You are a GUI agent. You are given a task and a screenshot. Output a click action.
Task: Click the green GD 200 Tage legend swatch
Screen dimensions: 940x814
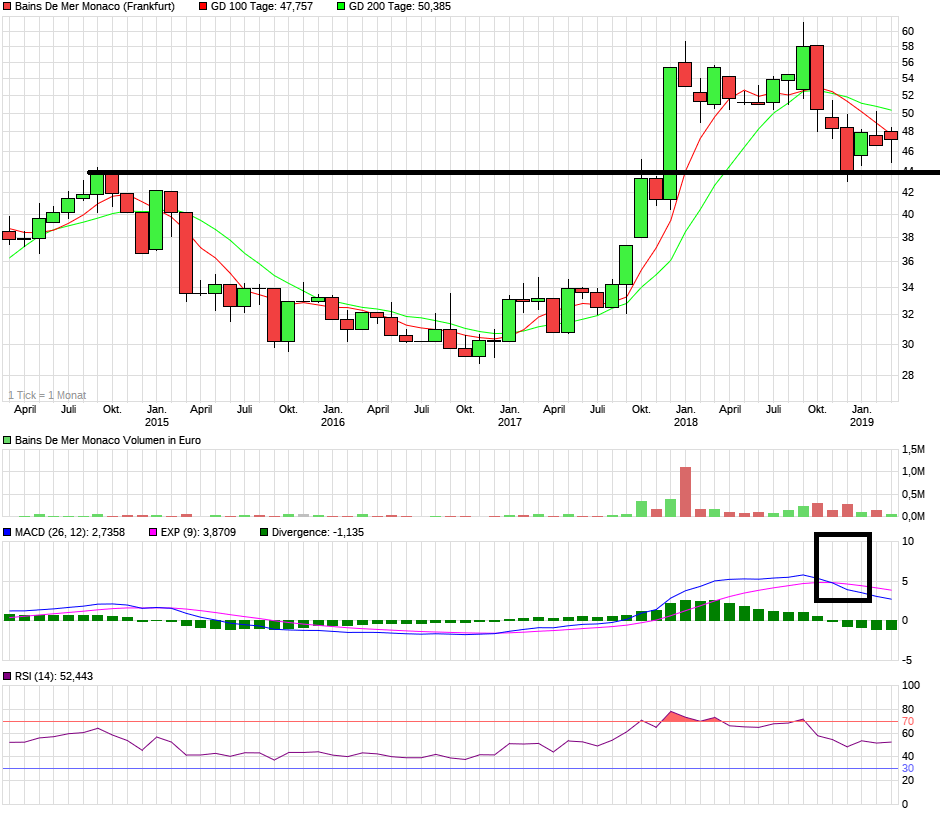click(x=341, y=7)
